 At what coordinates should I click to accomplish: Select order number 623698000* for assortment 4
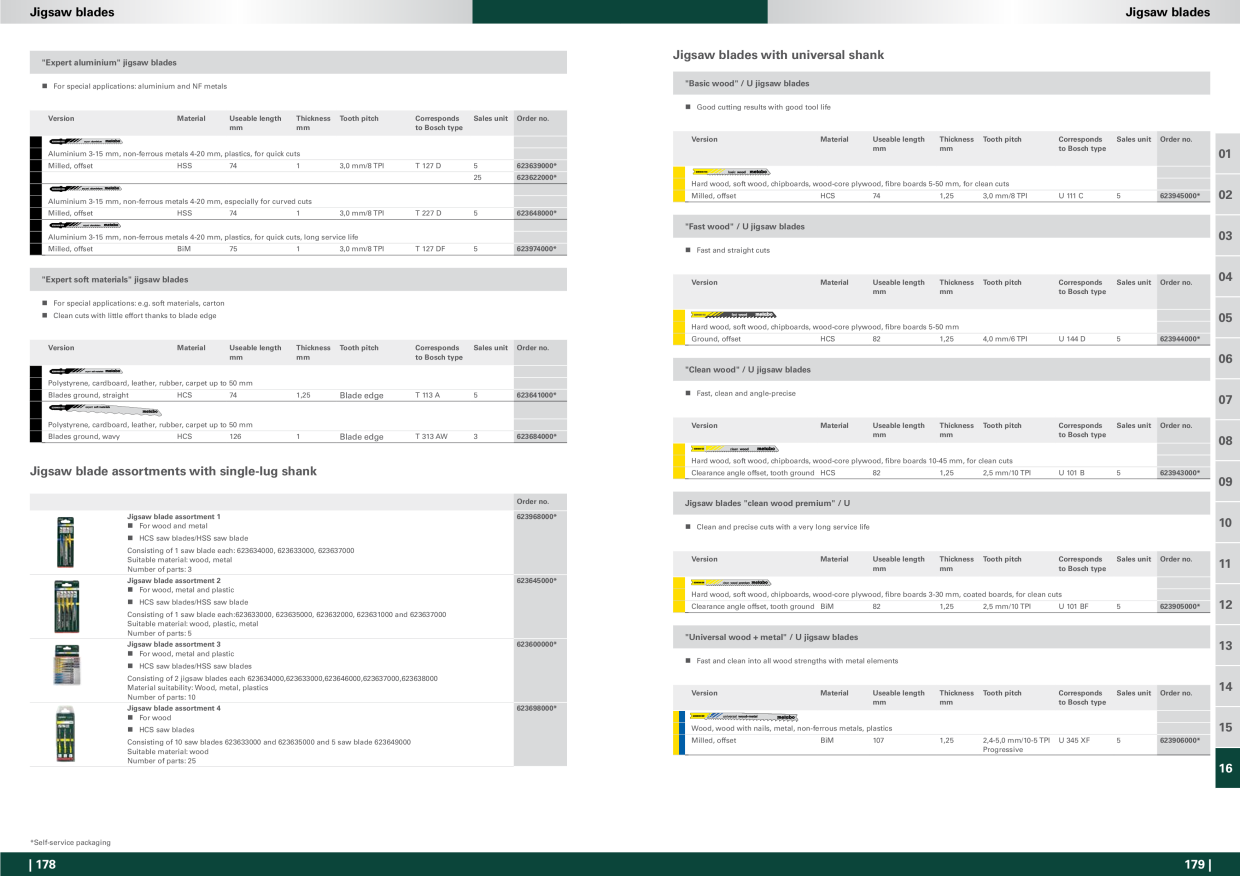coord(536,709)
